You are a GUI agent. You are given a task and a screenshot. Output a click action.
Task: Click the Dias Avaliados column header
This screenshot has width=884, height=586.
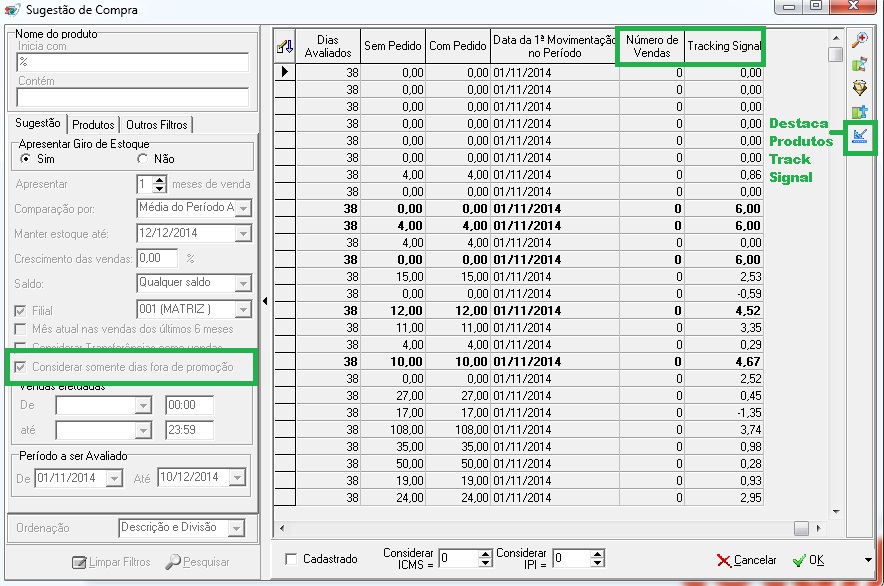coord(328,46)
